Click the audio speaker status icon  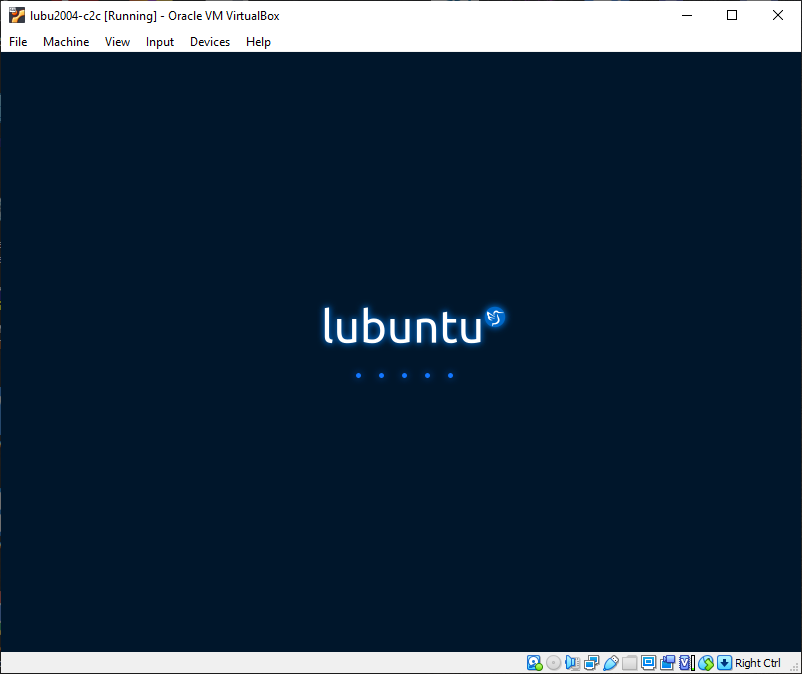(x=572, y=663)
